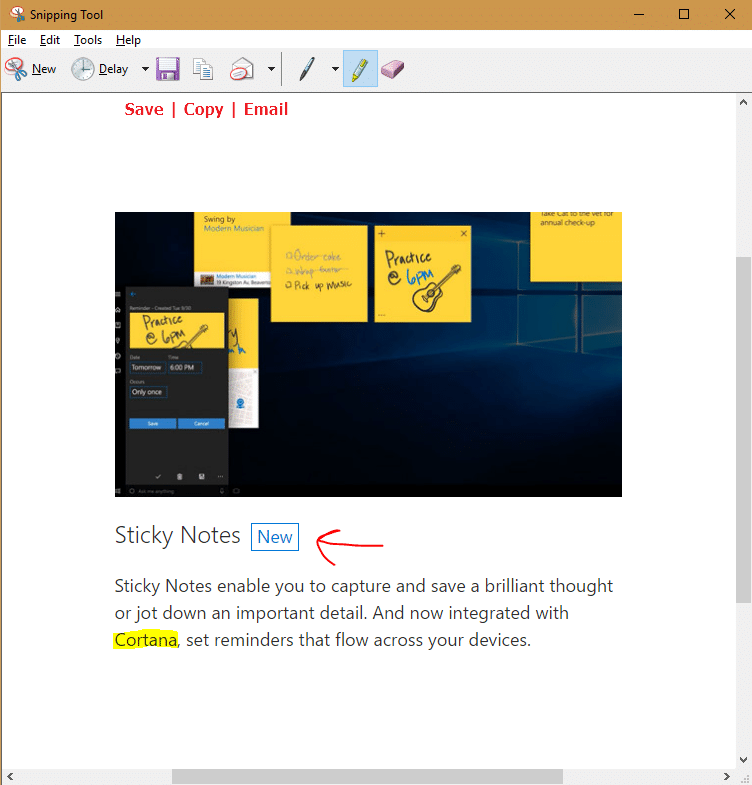This screenshot has height=785, width=752.
Task: Close the Snipping Tool window
Action: click(730, 14)
